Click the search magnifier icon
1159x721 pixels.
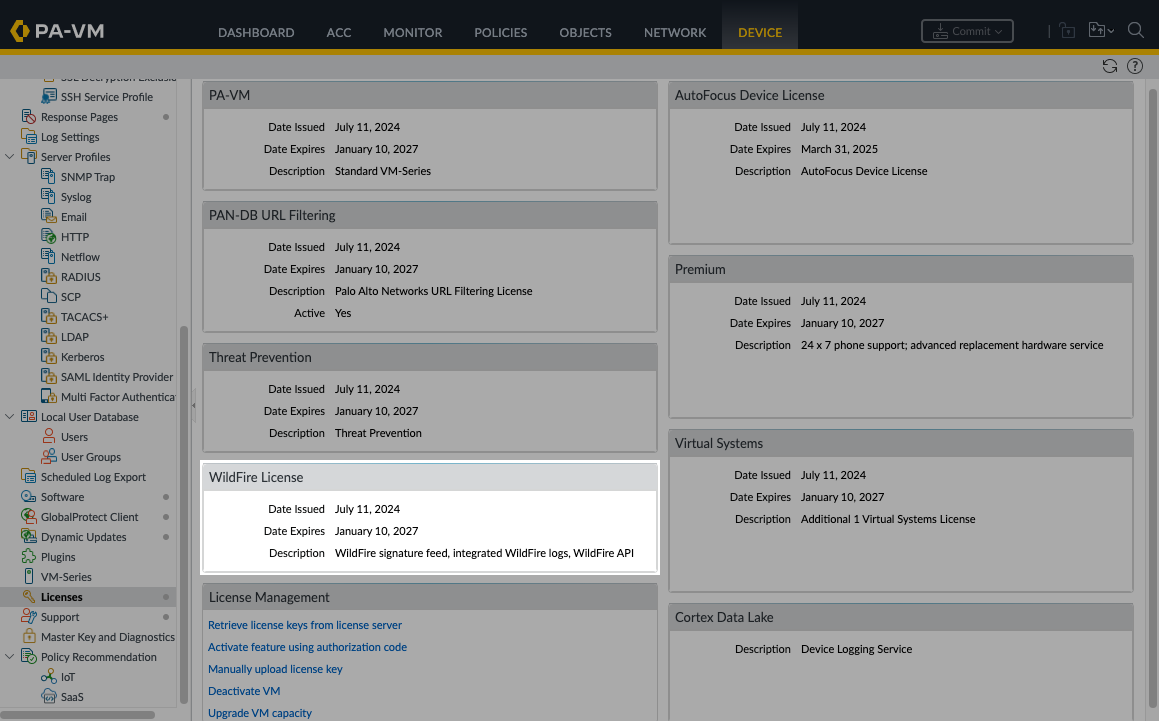tap(1136, 31)
